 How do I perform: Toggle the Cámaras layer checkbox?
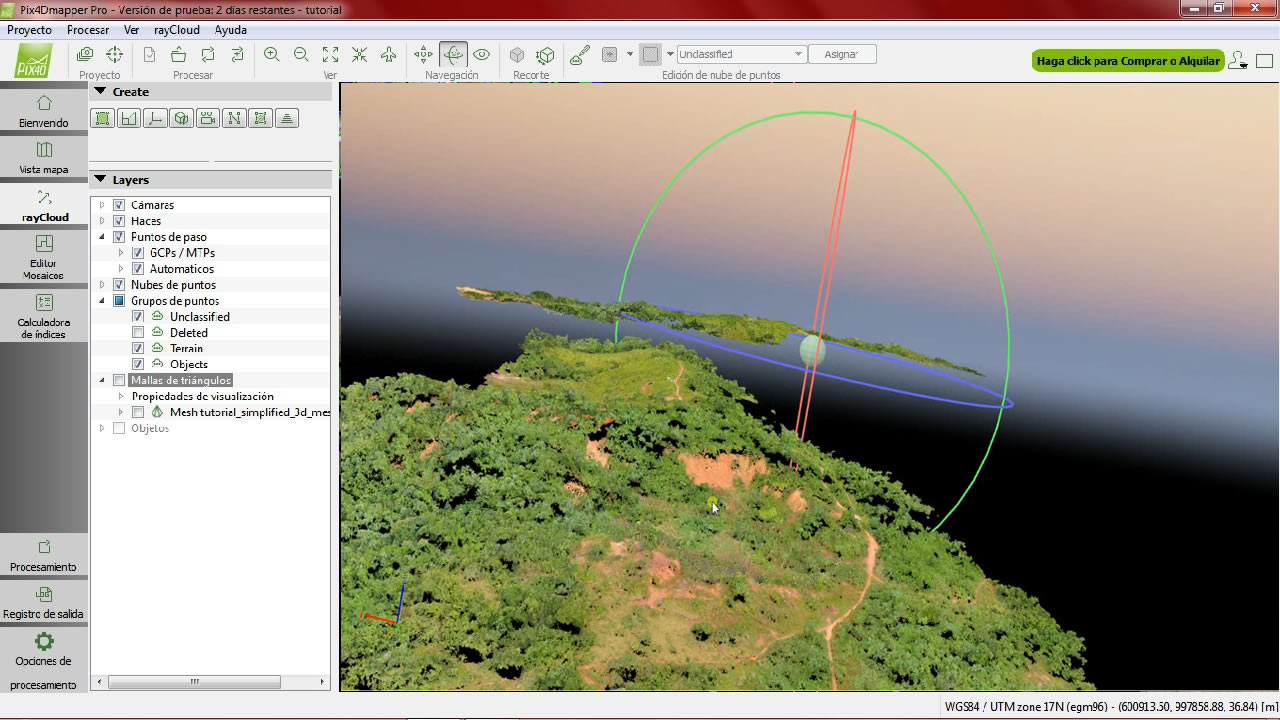coord(119,205)
